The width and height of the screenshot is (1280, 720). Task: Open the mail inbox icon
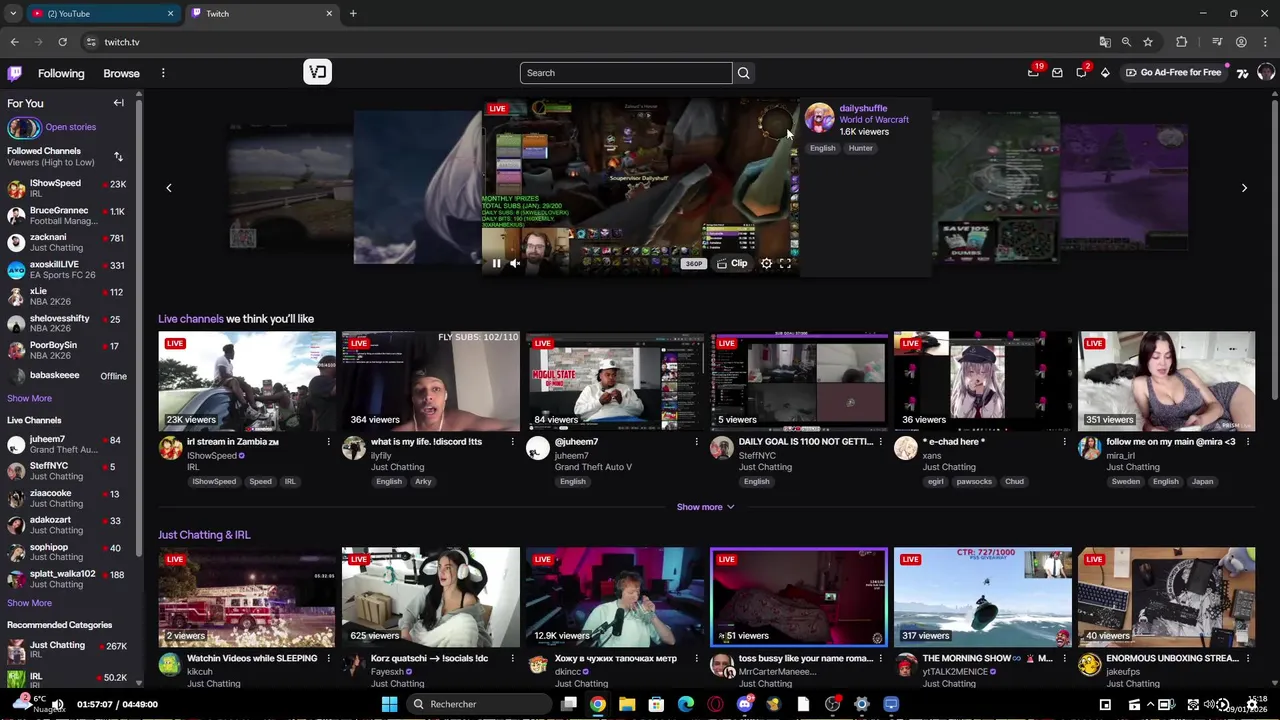click(x=1057, y=72)
